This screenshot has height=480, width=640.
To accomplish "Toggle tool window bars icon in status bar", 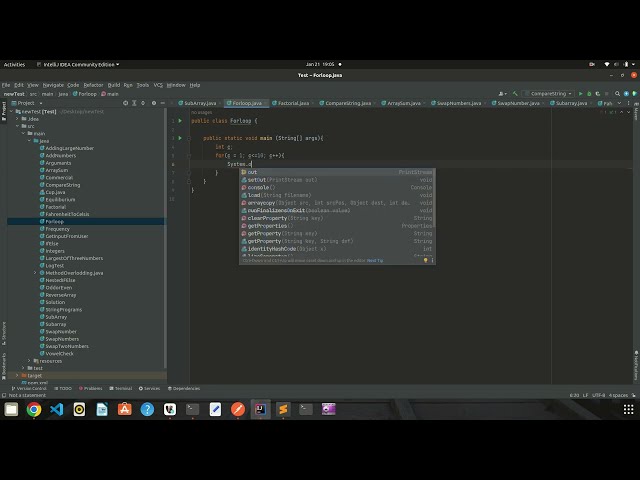I will (x=4, y=395).
